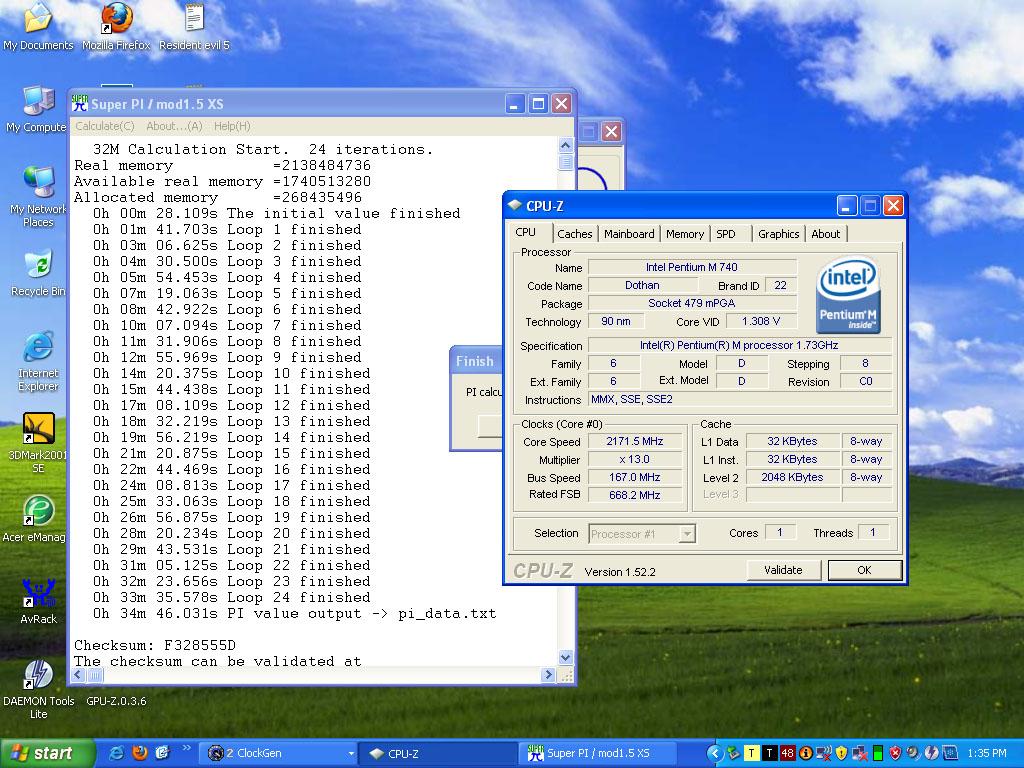Click CPU-Z title bar icon

[515, 206]
